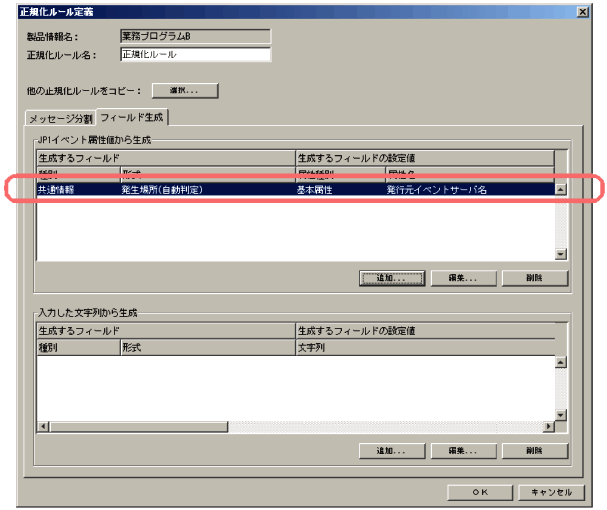Click the lower table's vertical scroll down arrow
The width and height of the screenshot is (607, 510).
click(561, 415)
